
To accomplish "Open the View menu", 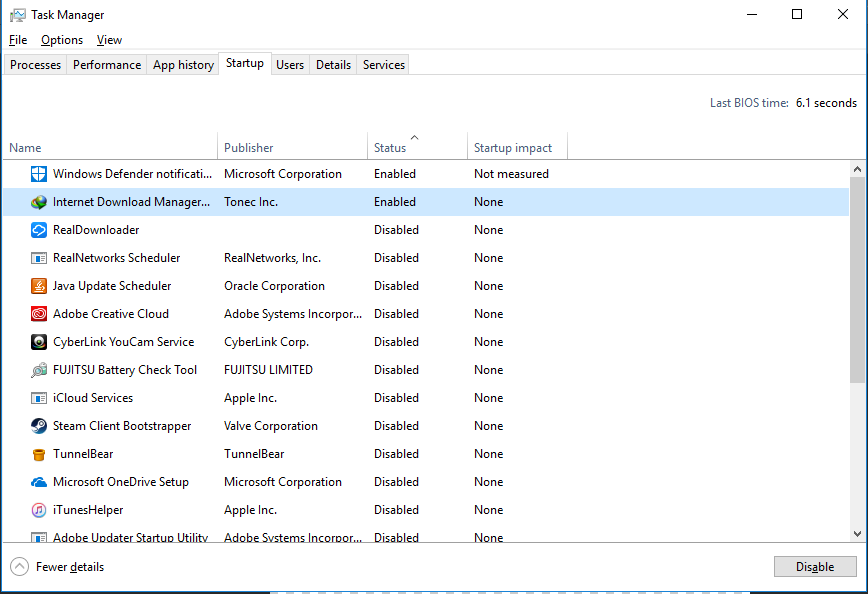I will (109, 40).
